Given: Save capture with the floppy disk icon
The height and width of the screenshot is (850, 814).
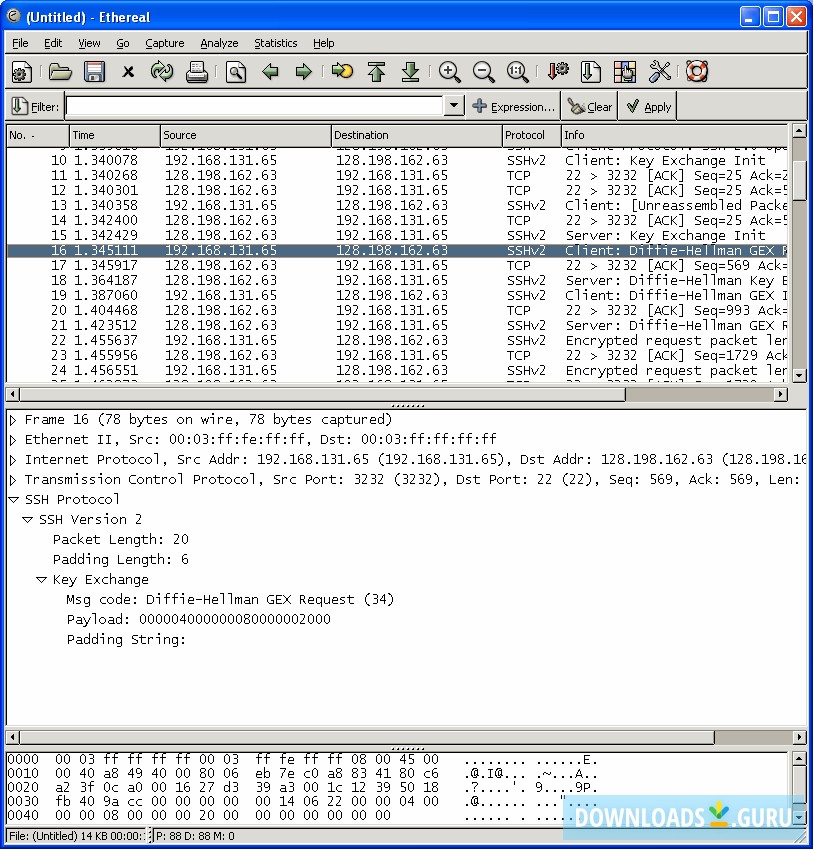Looking at the screenshot, I should [x=94, y=72].
